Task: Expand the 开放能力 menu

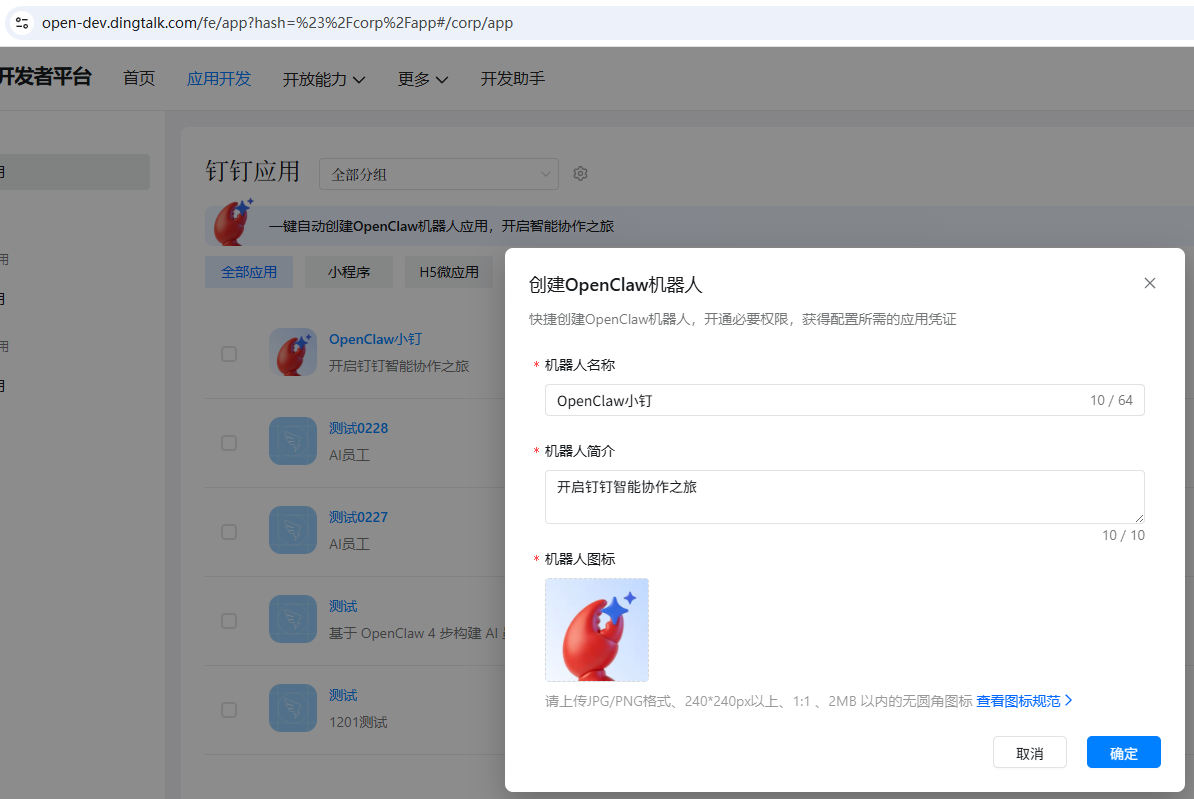Action: click(x=324, y=79)
